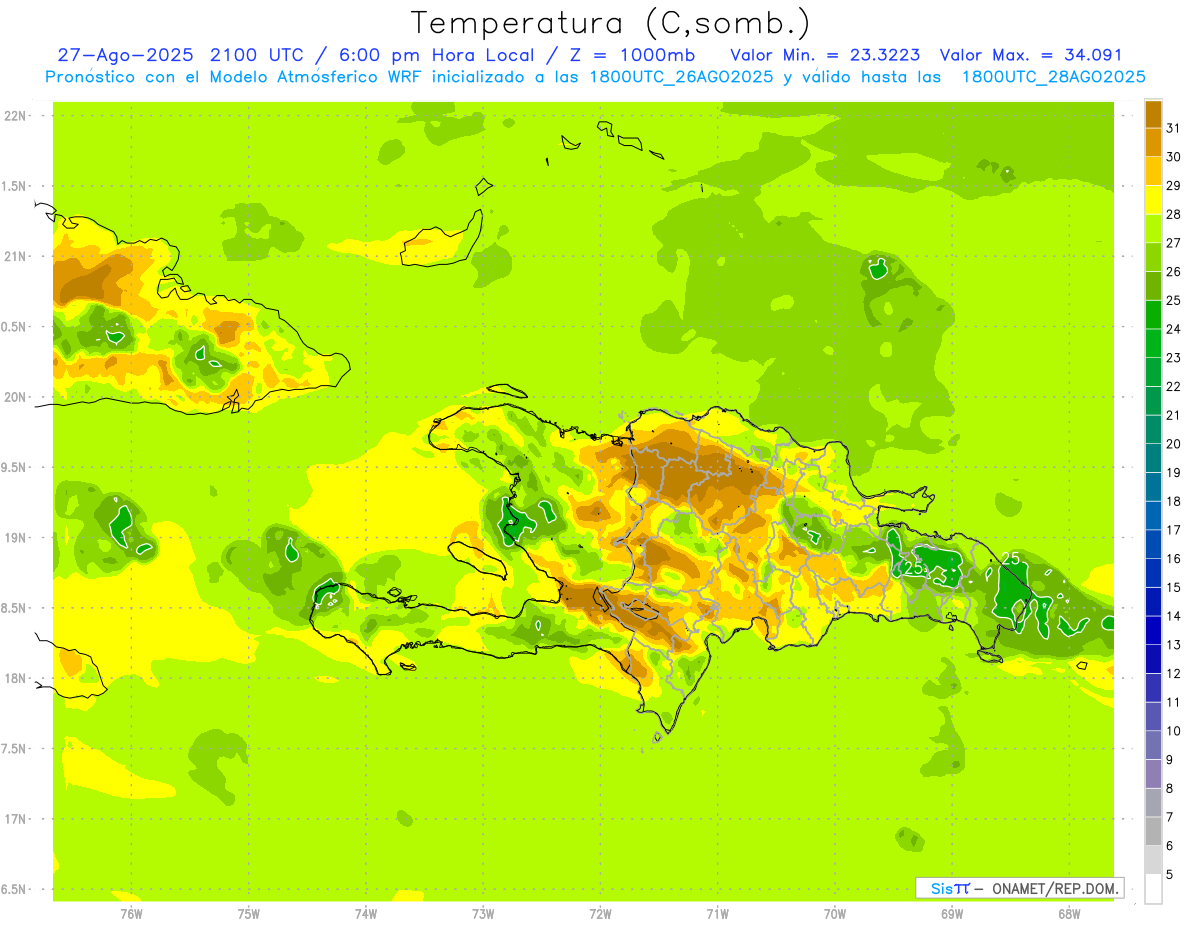The image size is (1200, 927).
Task: Click the '18N' latitude label
Action: click(x=15, y=679)
